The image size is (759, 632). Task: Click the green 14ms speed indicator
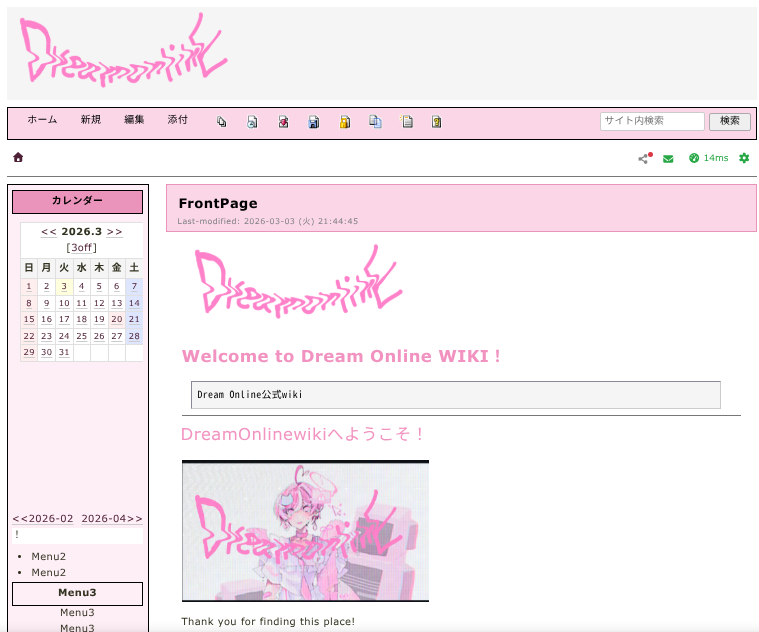[x=708, y=158]
